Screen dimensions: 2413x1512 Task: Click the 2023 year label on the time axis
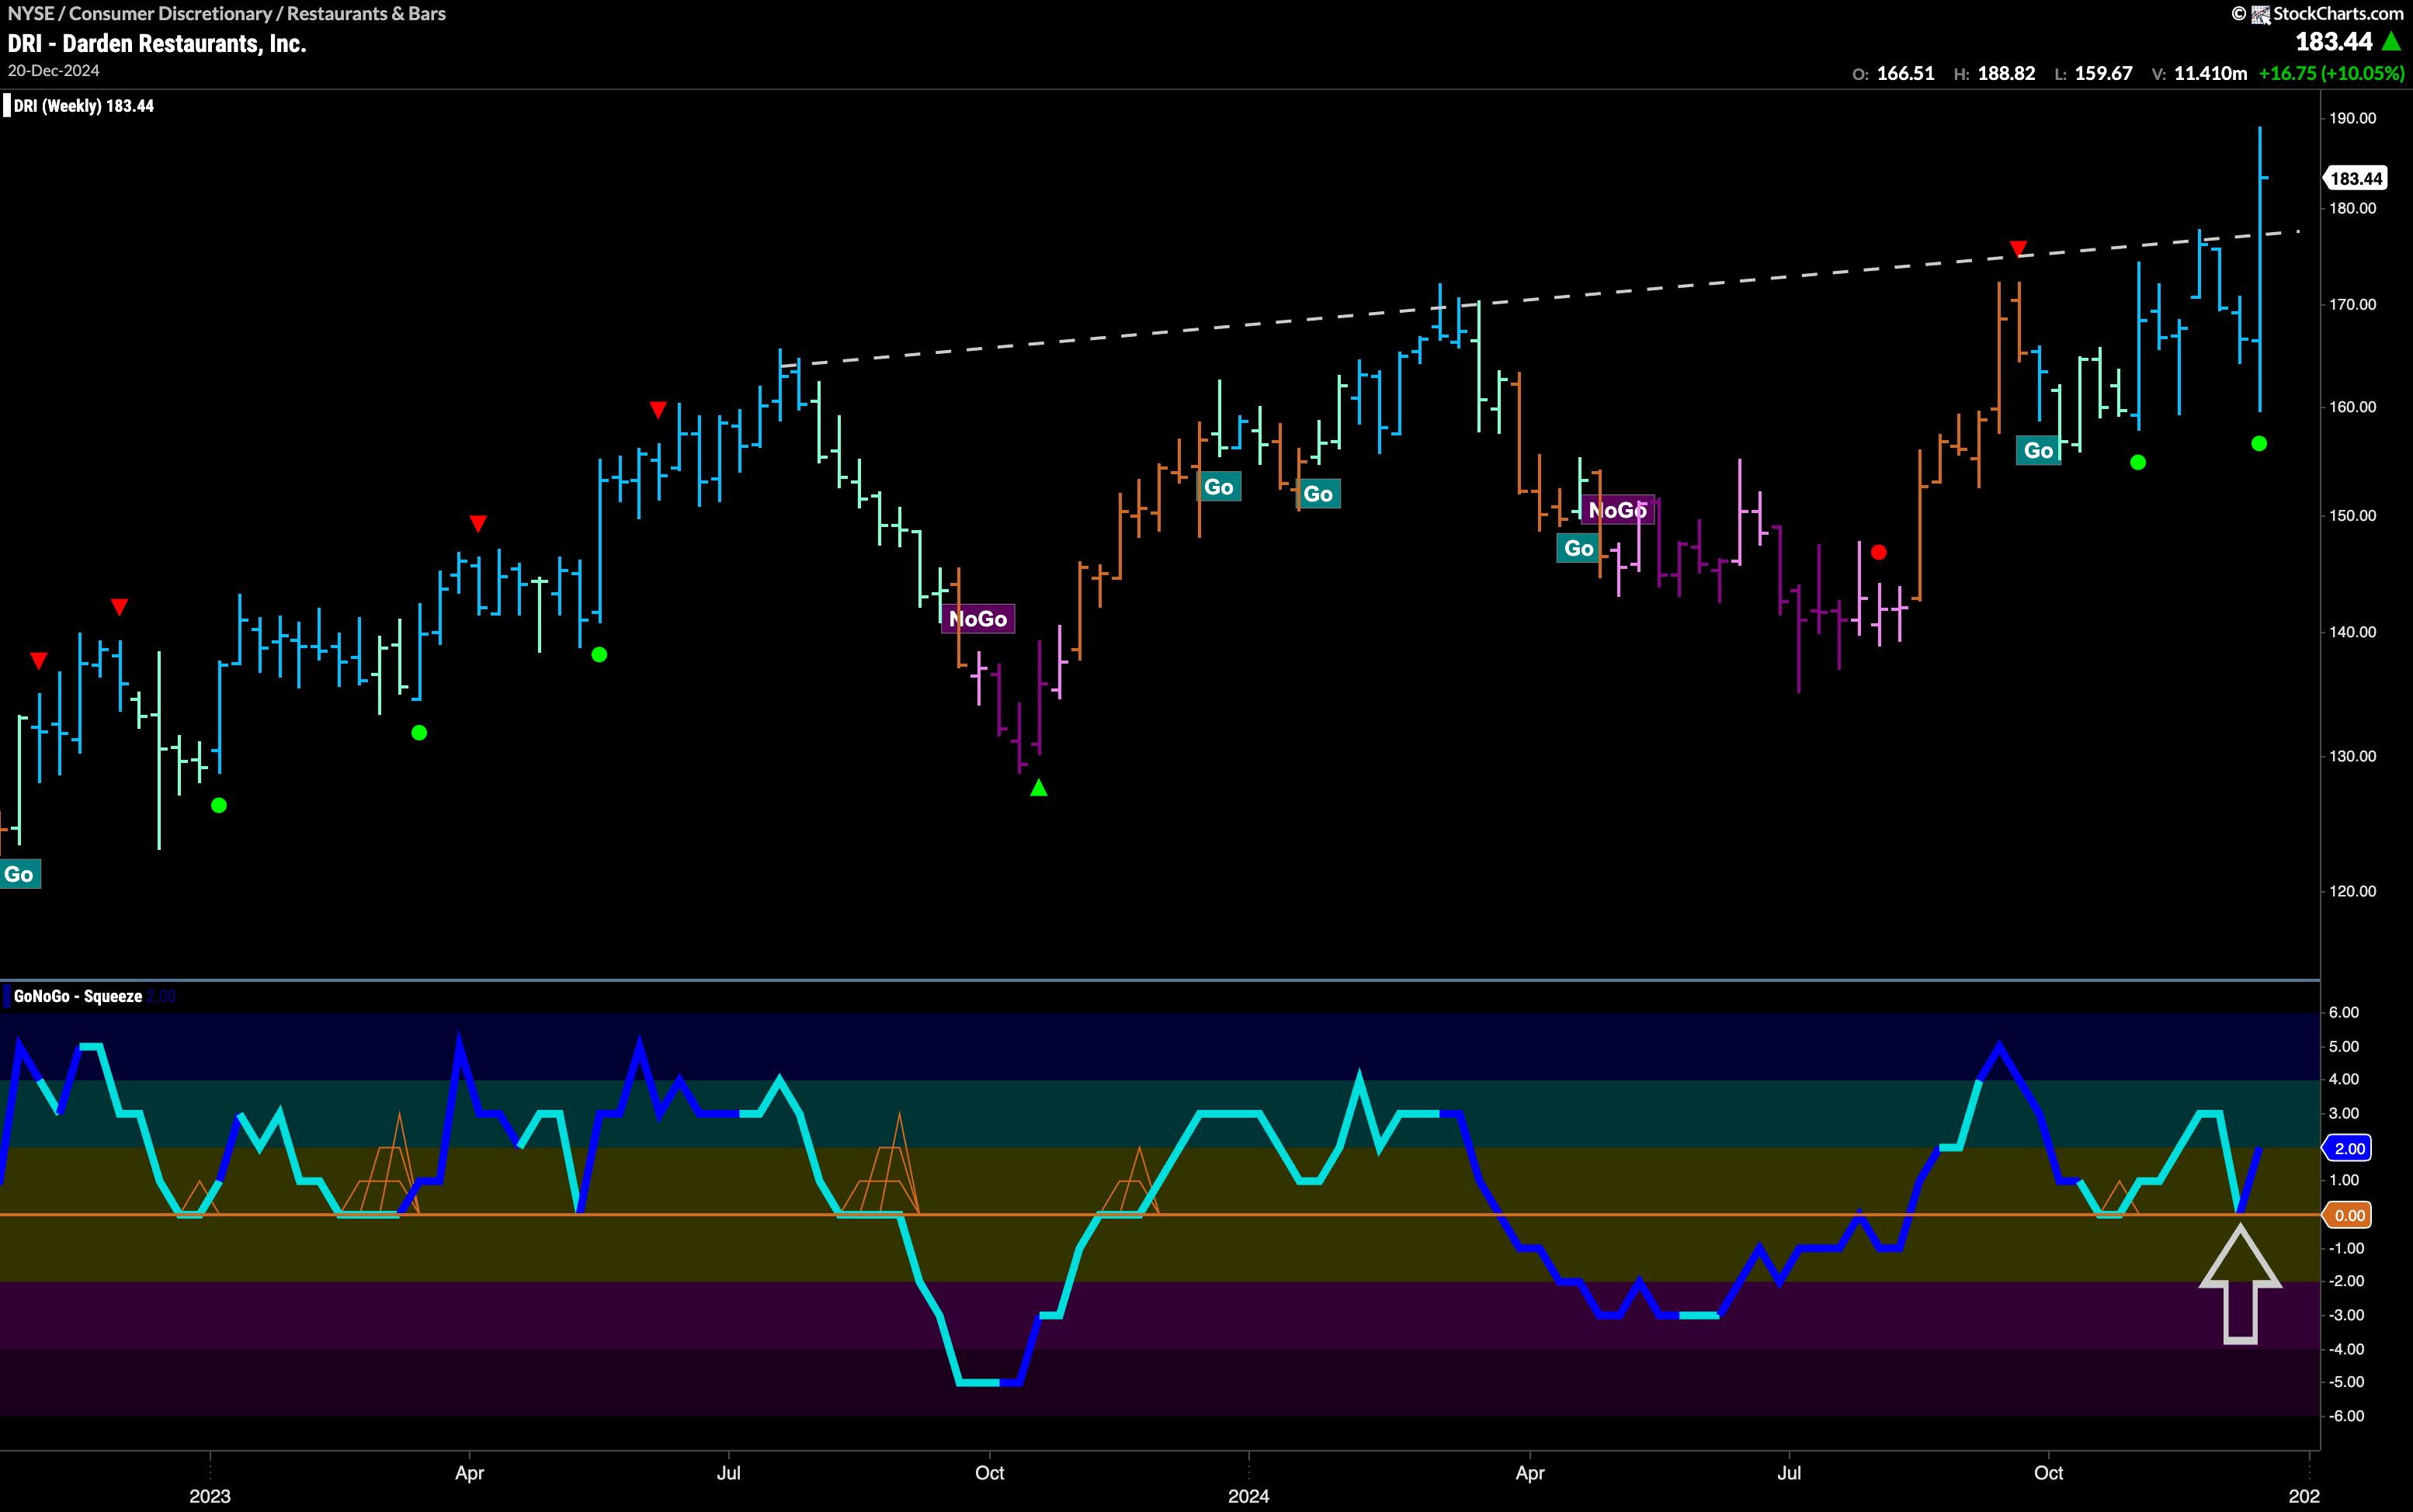pos(210,1496)
